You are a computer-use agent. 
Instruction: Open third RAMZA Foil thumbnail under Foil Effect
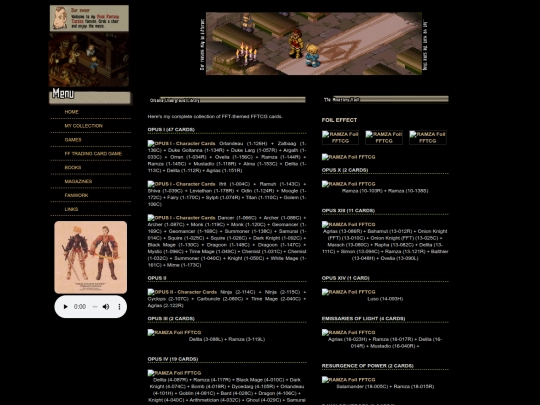pyautogui.click(x=428, y=137)
